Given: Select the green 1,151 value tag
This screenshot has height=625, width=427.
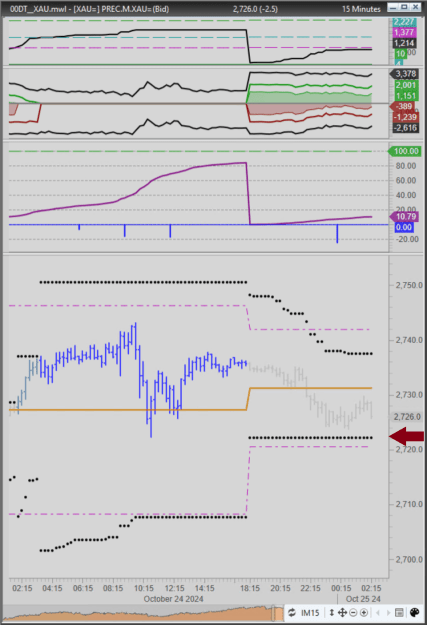Looking at the screenshot, I should [x=405, y=96].
